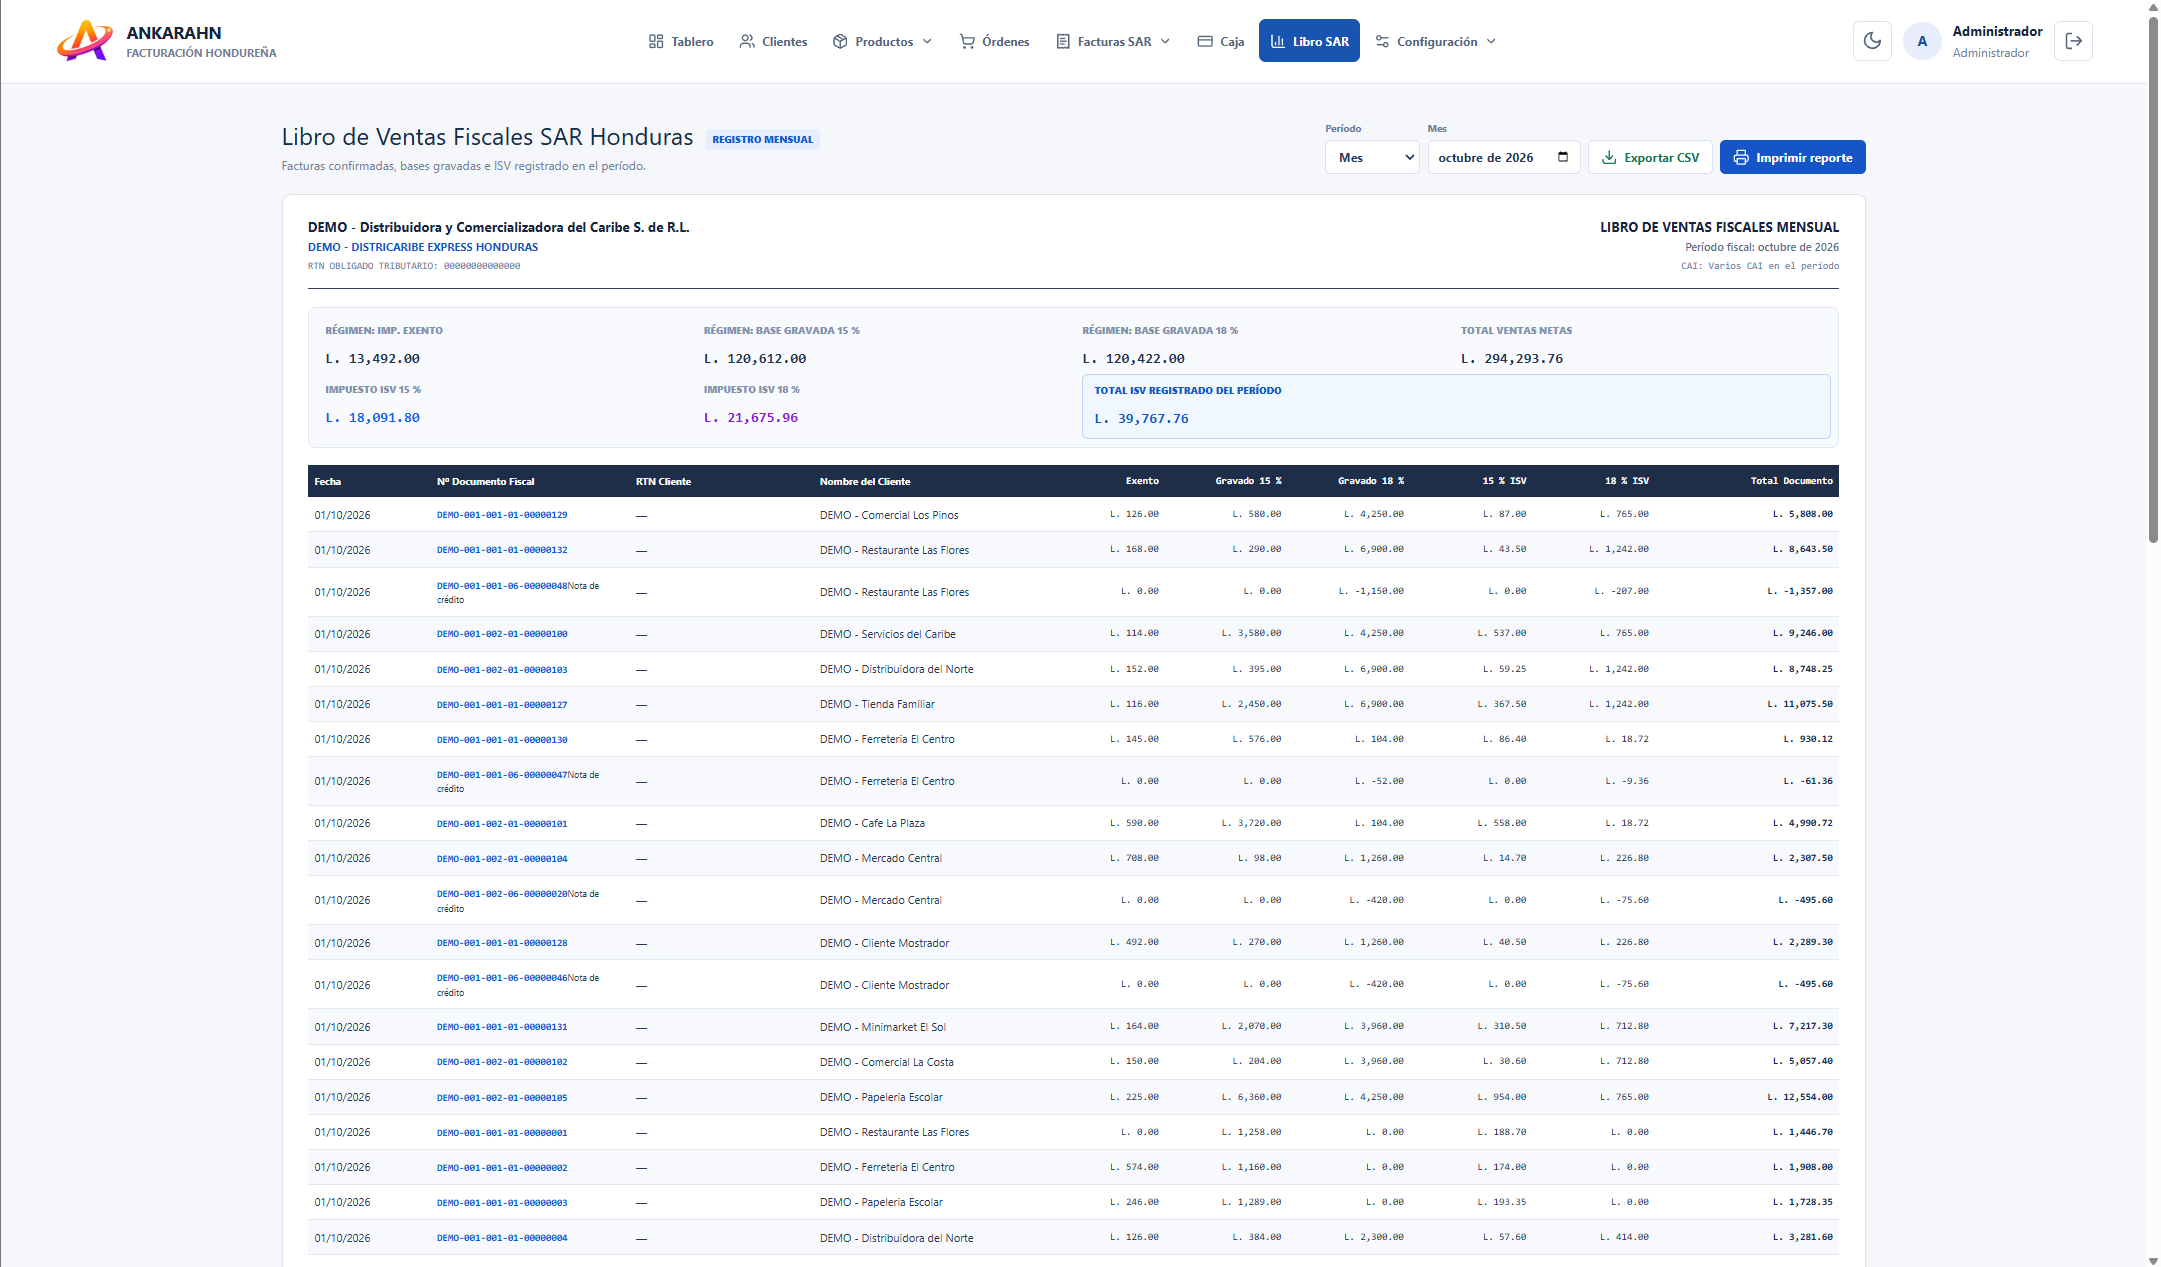Toggle dark mode moon icon
This screenshot has width=2161, height=1267.
coord(1872,41)
